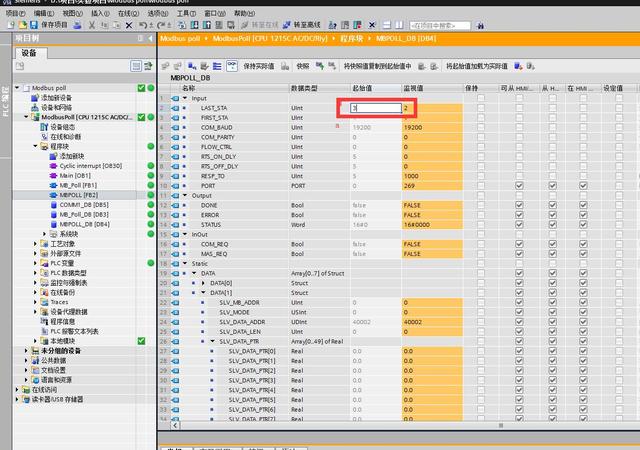Click the split editor vertically icon
Image resolution: width=640 pixels, height=450 pixels.
click(400, 25)
